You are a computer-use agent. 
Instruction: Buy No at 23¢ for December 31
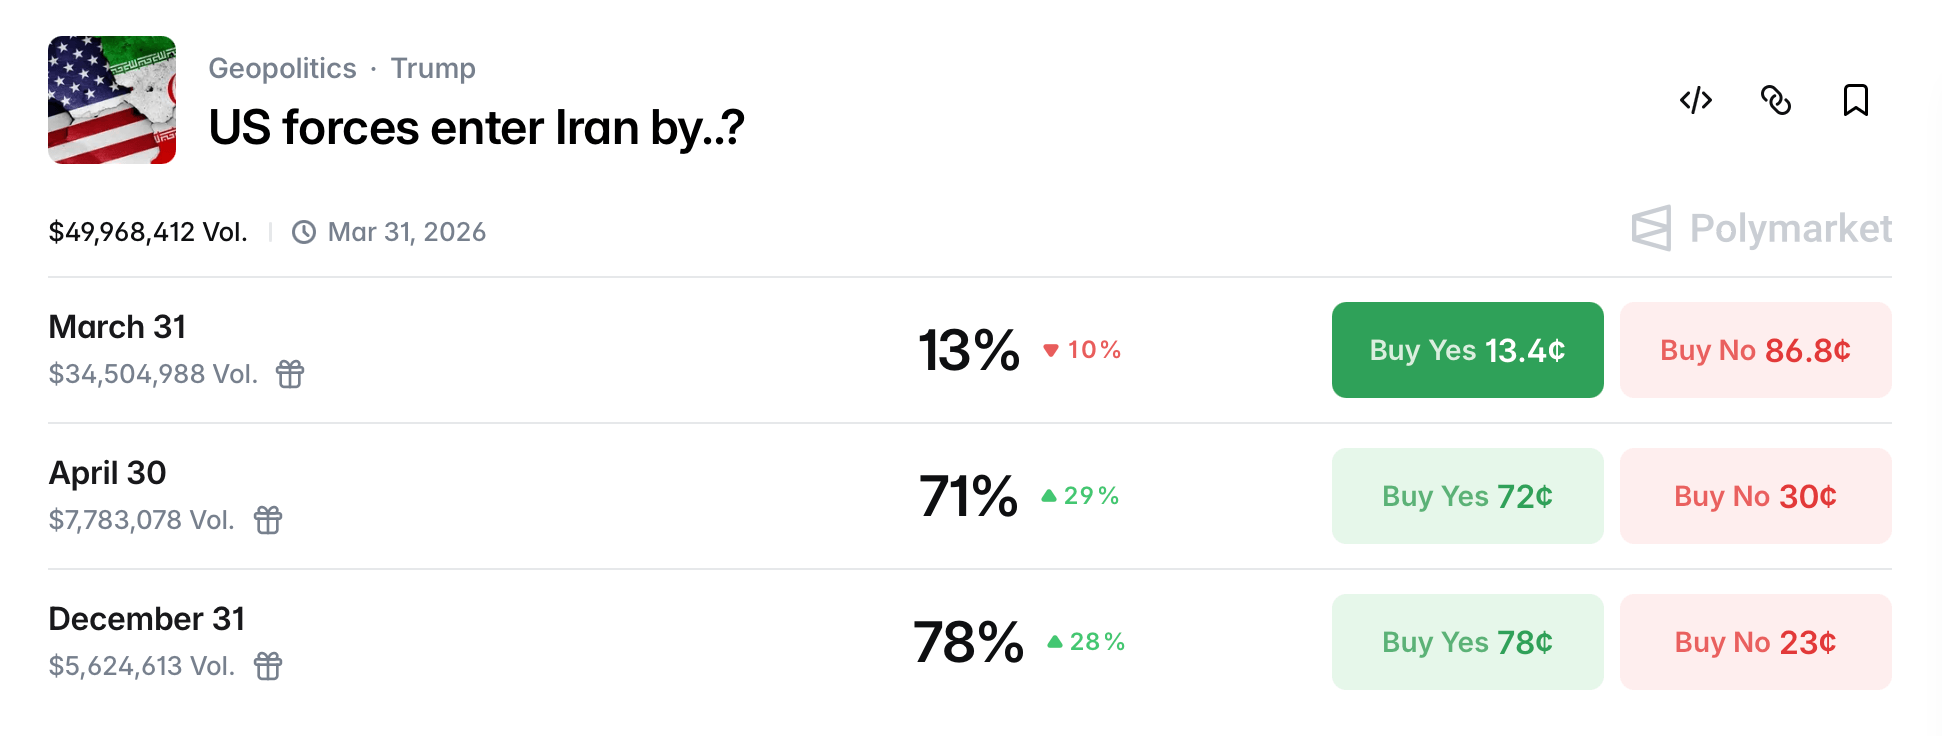tap(1754, 641)
